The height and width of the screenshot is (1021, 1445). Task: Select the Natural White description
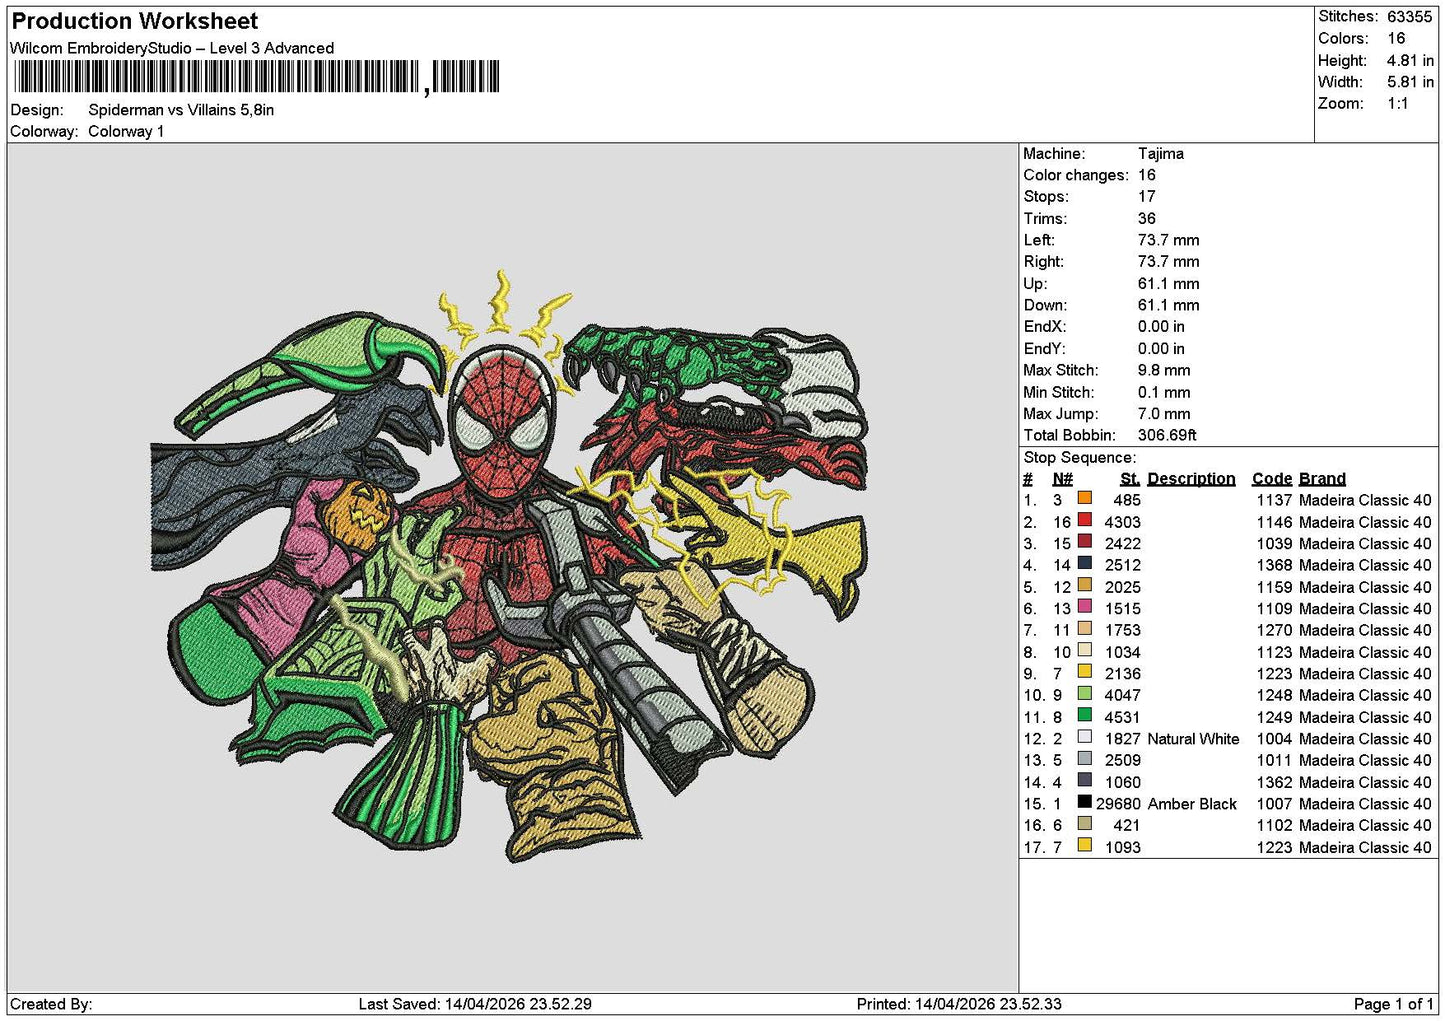(x=1193, y=739)
